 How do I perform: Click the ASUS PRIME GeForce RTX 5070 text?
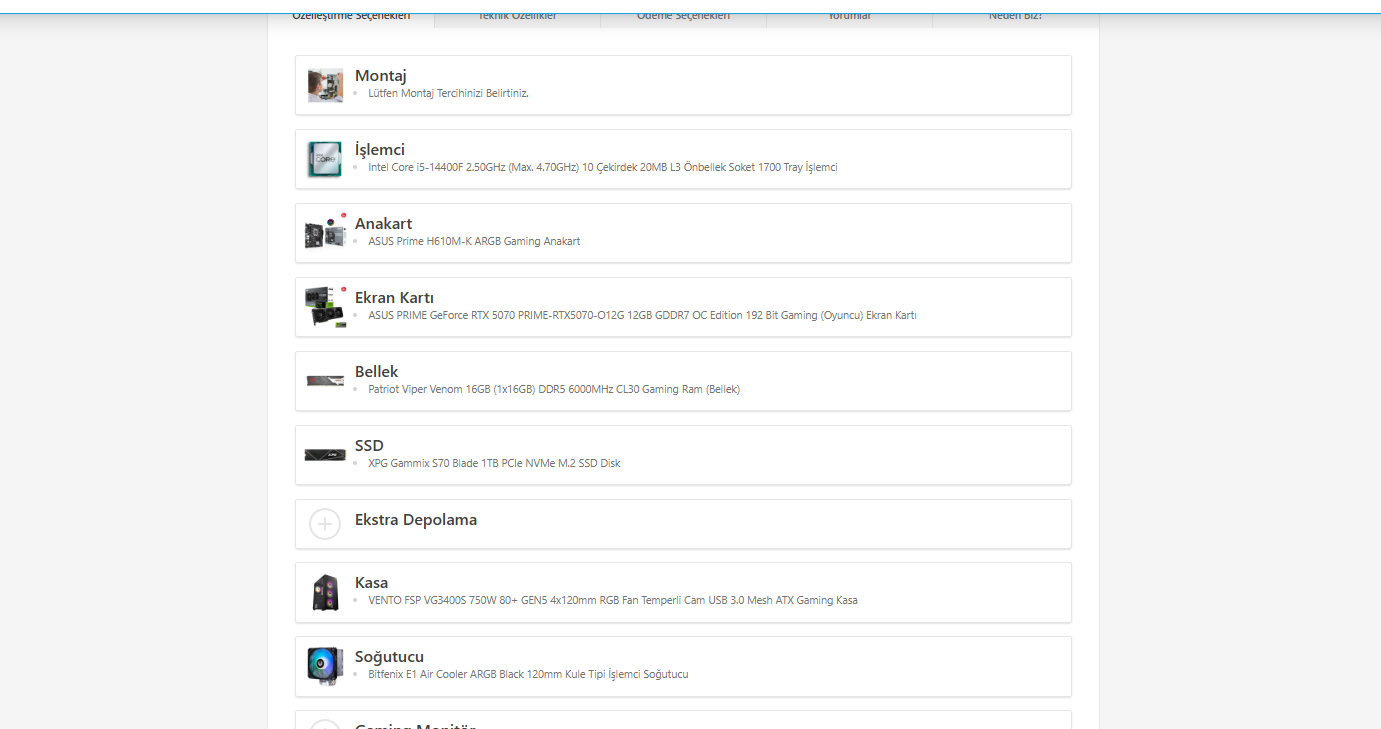point(642,315)
